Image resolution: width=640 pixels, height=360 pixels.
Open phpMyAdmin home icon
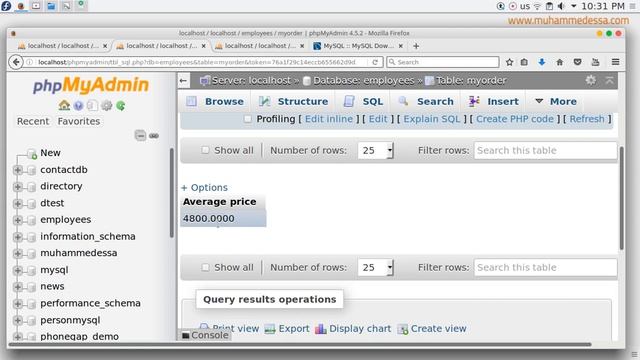click(64, 105)
